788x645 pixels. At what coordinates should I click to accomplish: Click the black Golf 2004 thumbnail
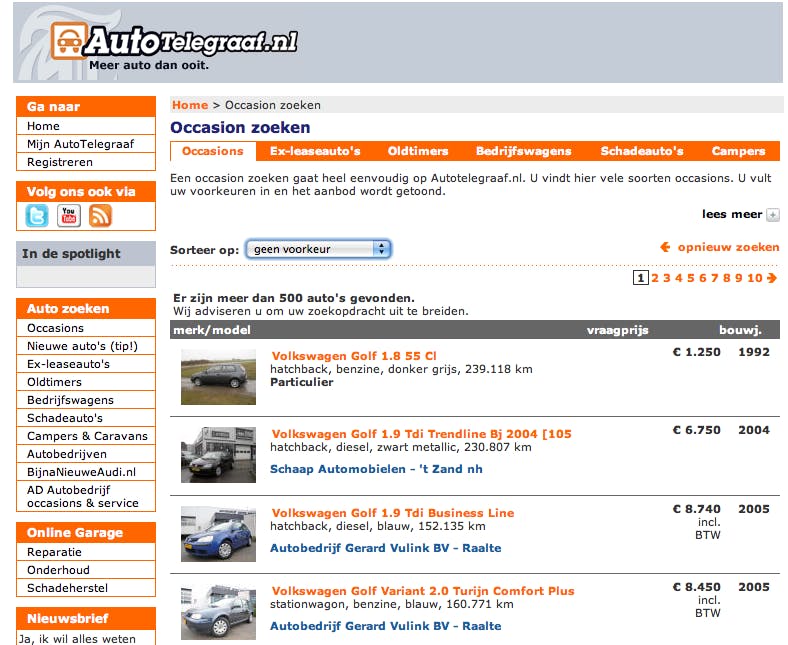[x=219, y=455]
